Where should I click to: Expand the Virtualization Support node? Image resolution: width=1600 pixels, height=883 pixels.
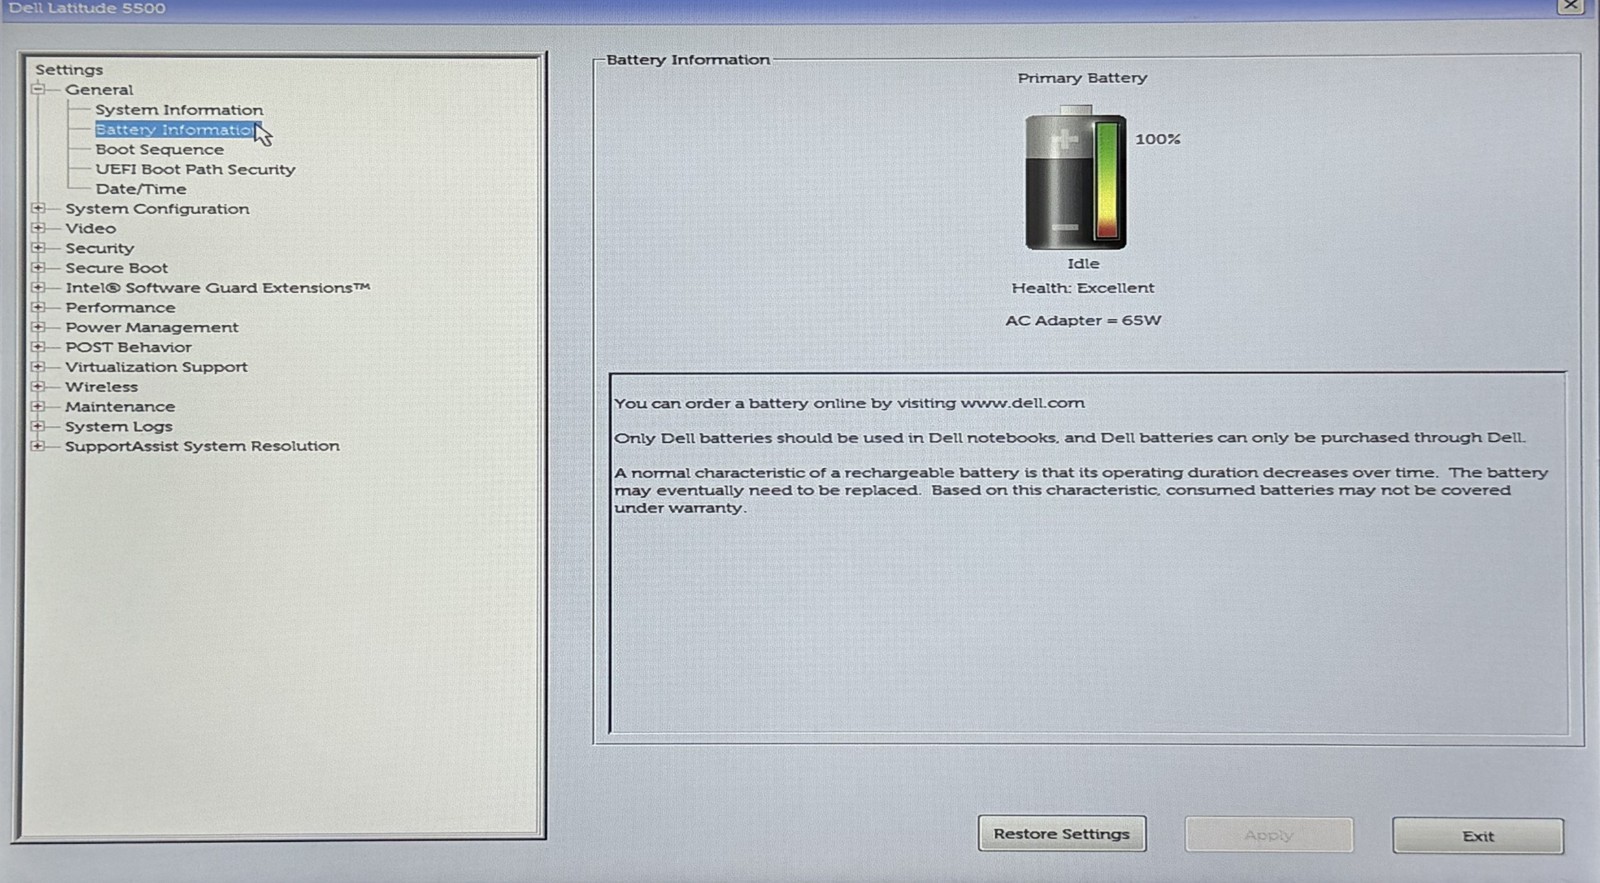pos(38,367)
